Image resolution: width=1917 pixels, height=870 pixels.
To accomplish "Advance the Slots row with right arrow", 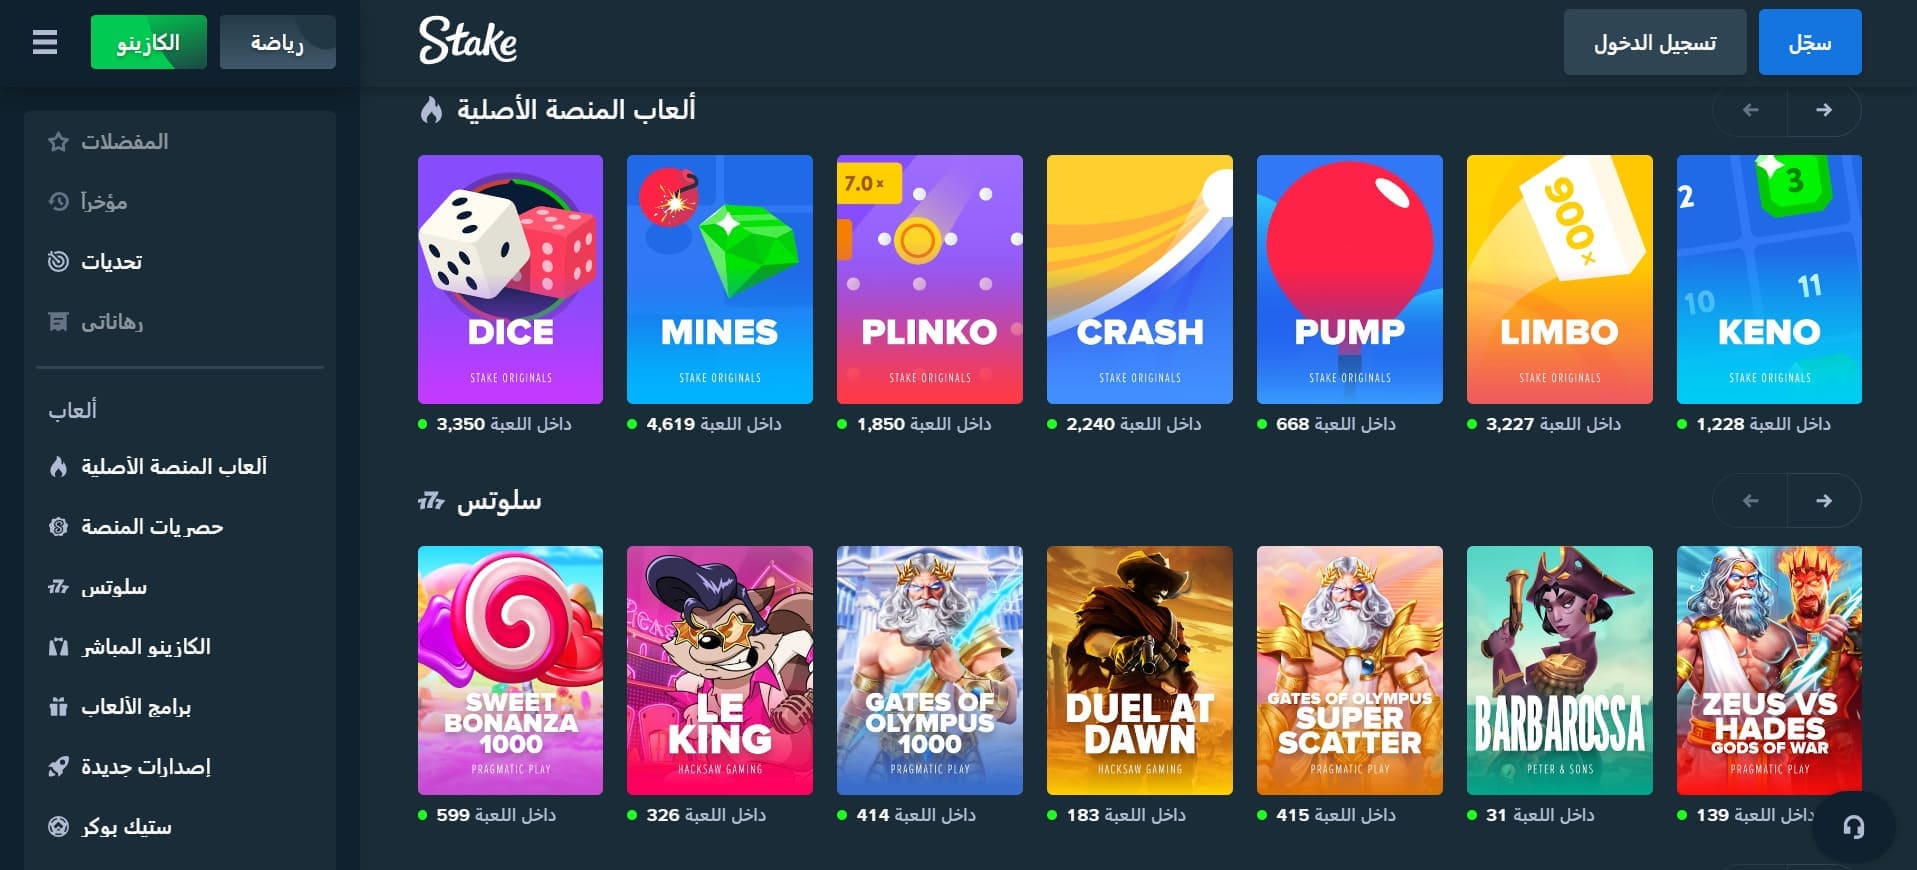I will pyautogui.click(x=1824, y=501).
